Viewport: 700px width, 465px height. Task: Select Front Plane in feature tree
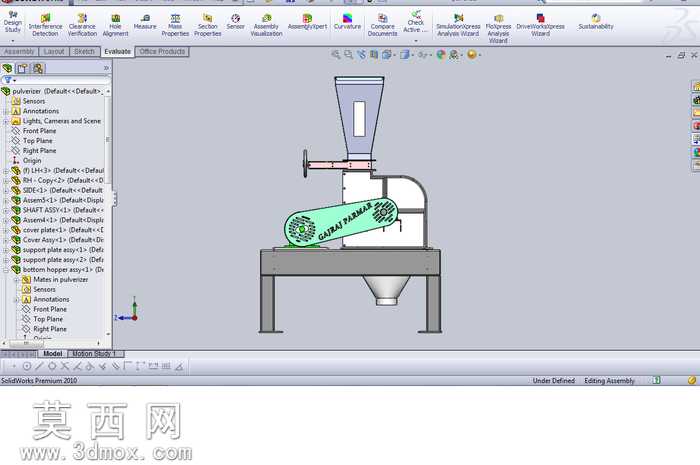(x=39, y=131)
